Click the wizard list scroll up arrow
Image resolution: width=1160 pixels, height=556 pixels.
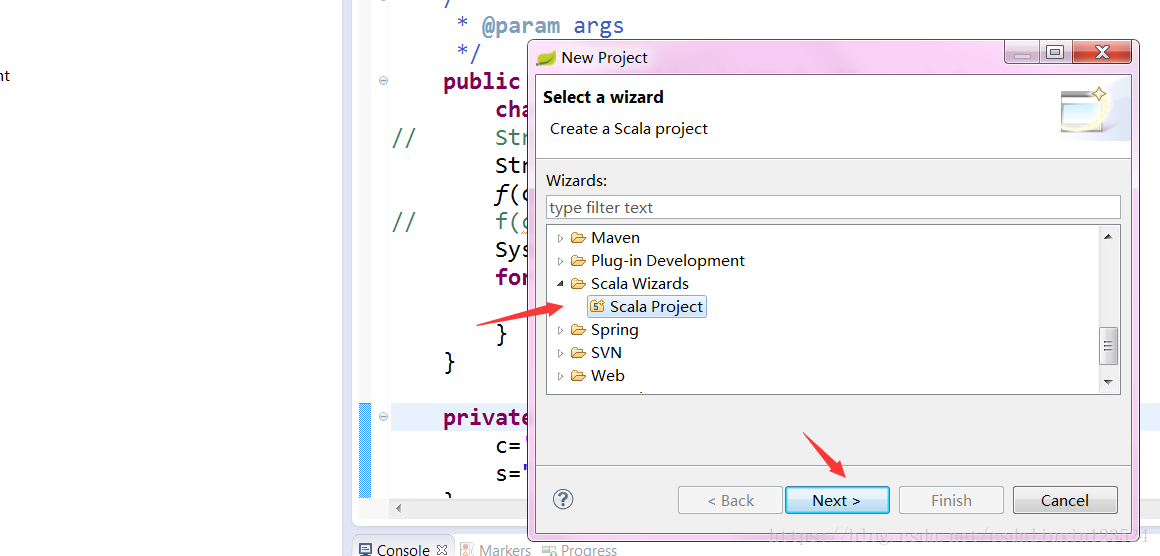tap(1107, 237)
